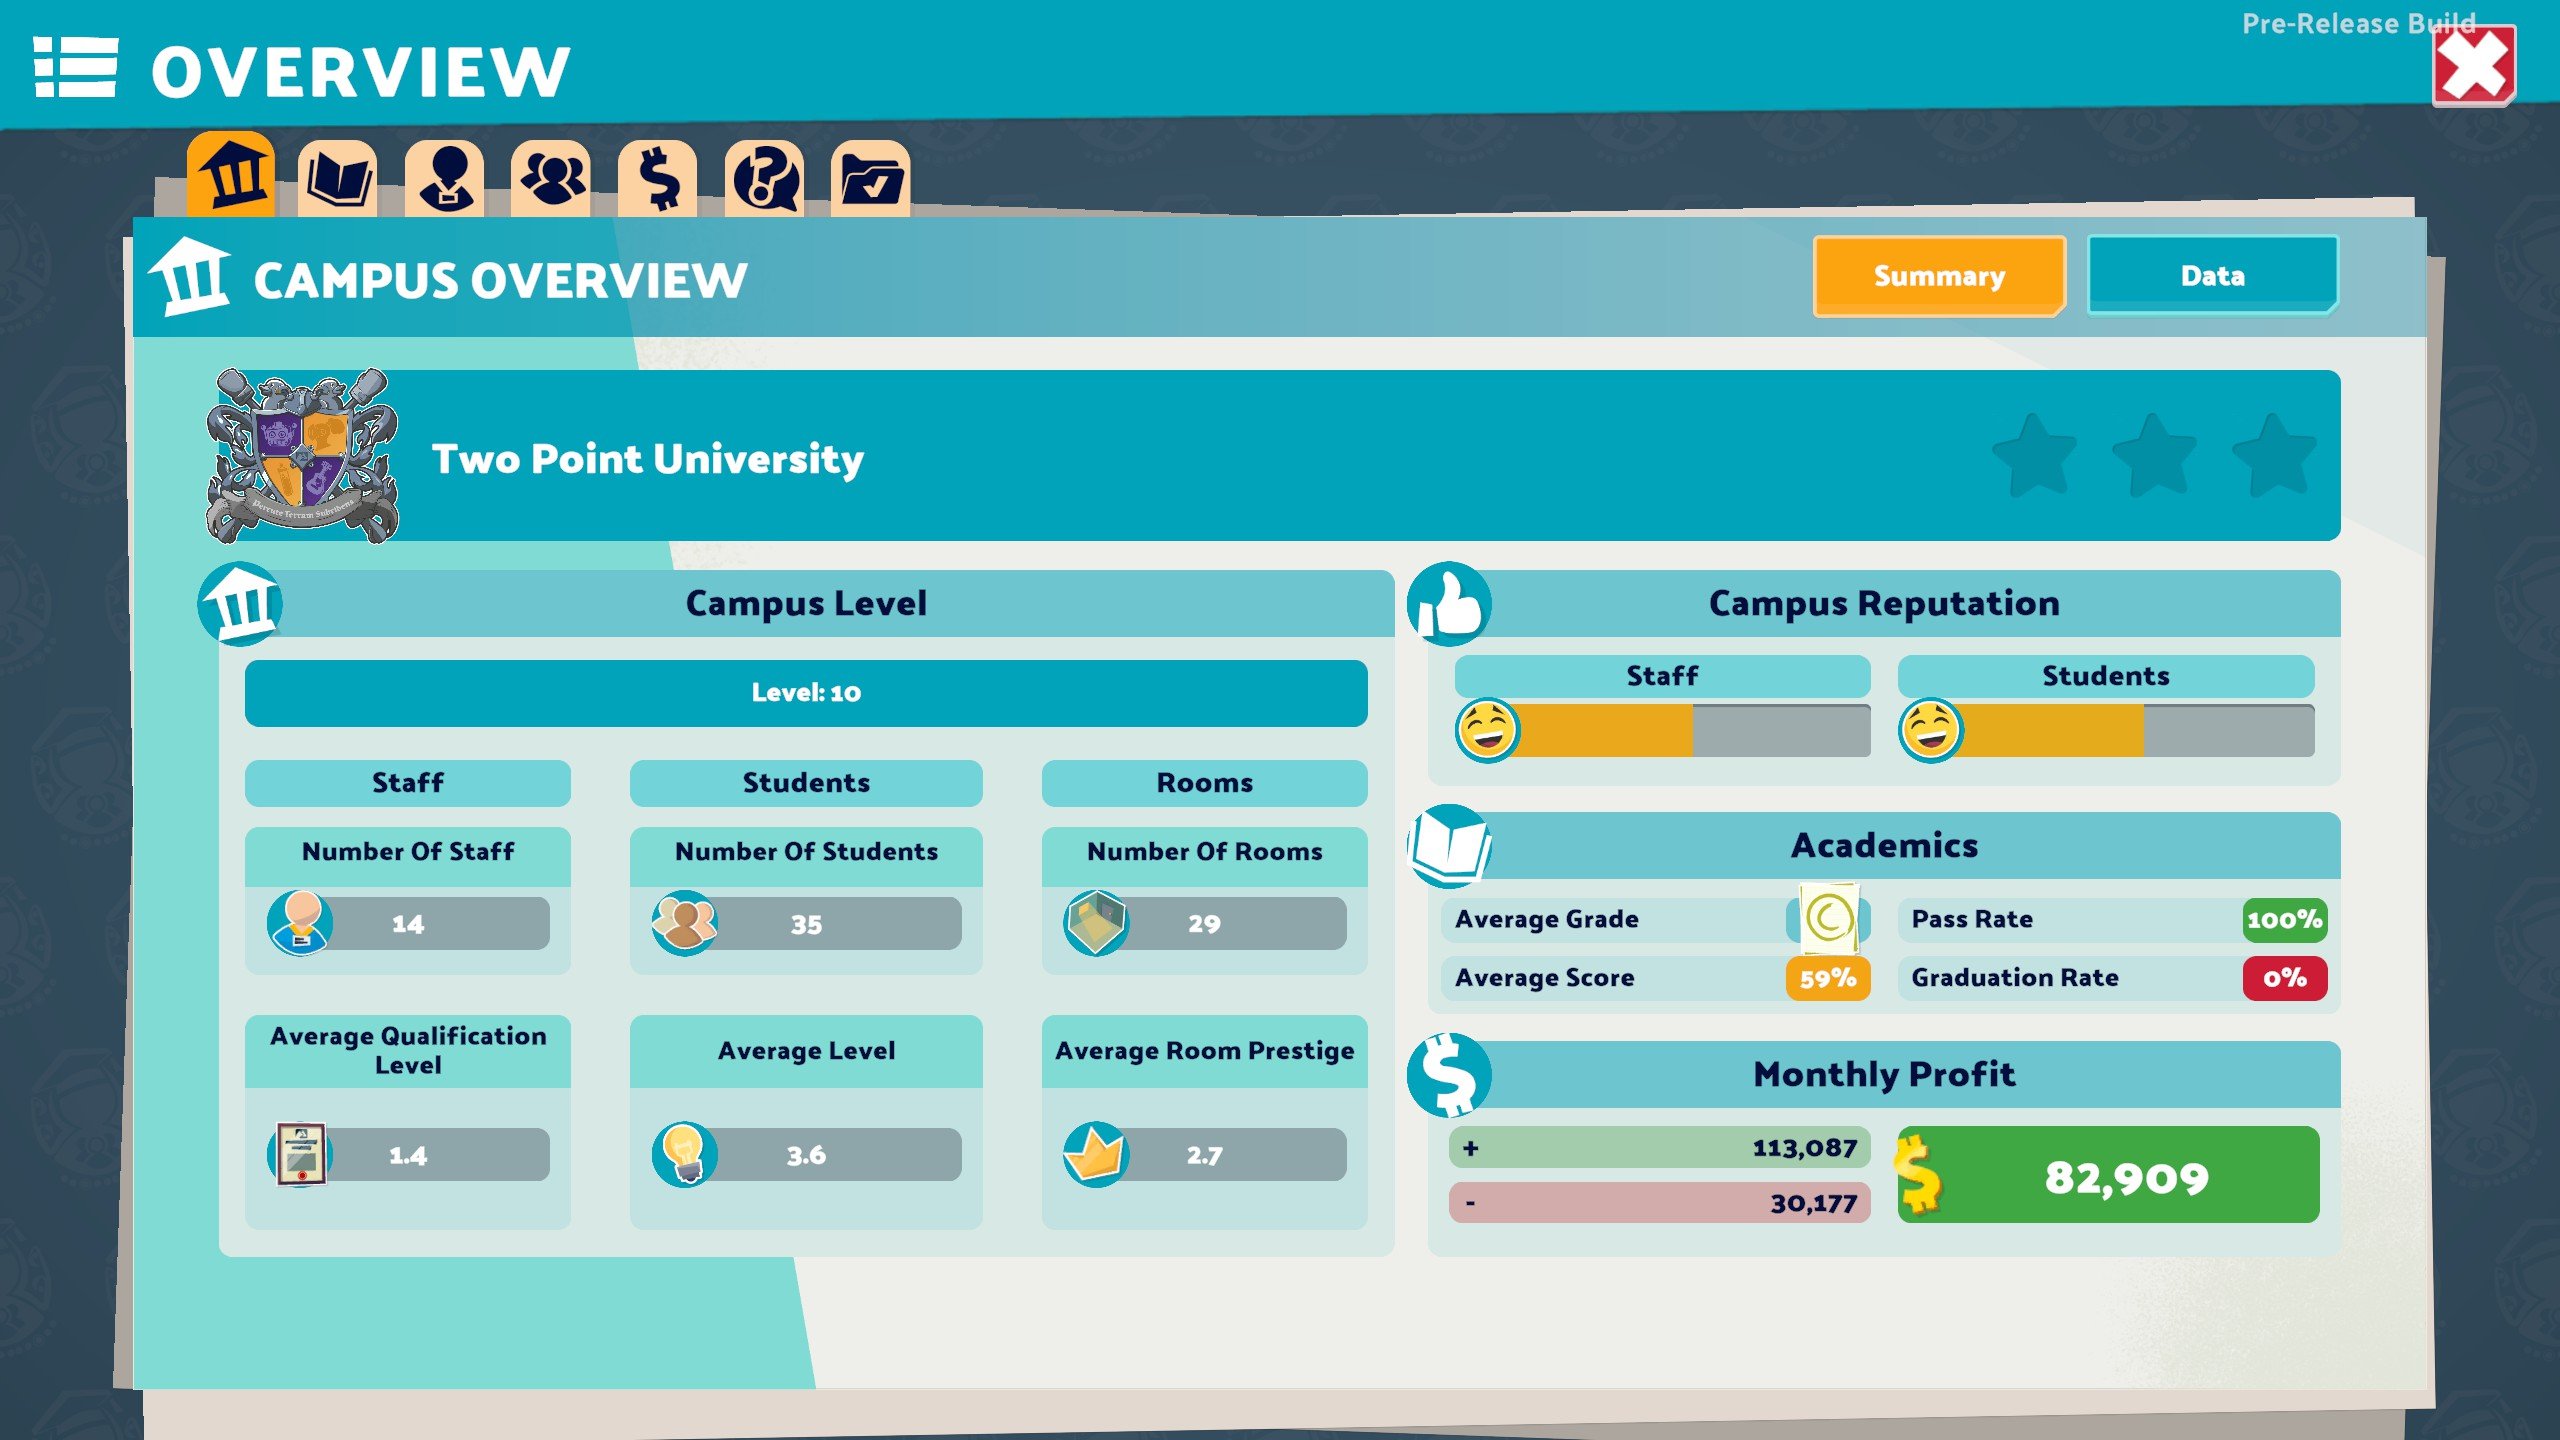Click the Campus Level building icon
This screenshot has height=1440, width=2560.
pyautogui.click(x=240, y=604)
